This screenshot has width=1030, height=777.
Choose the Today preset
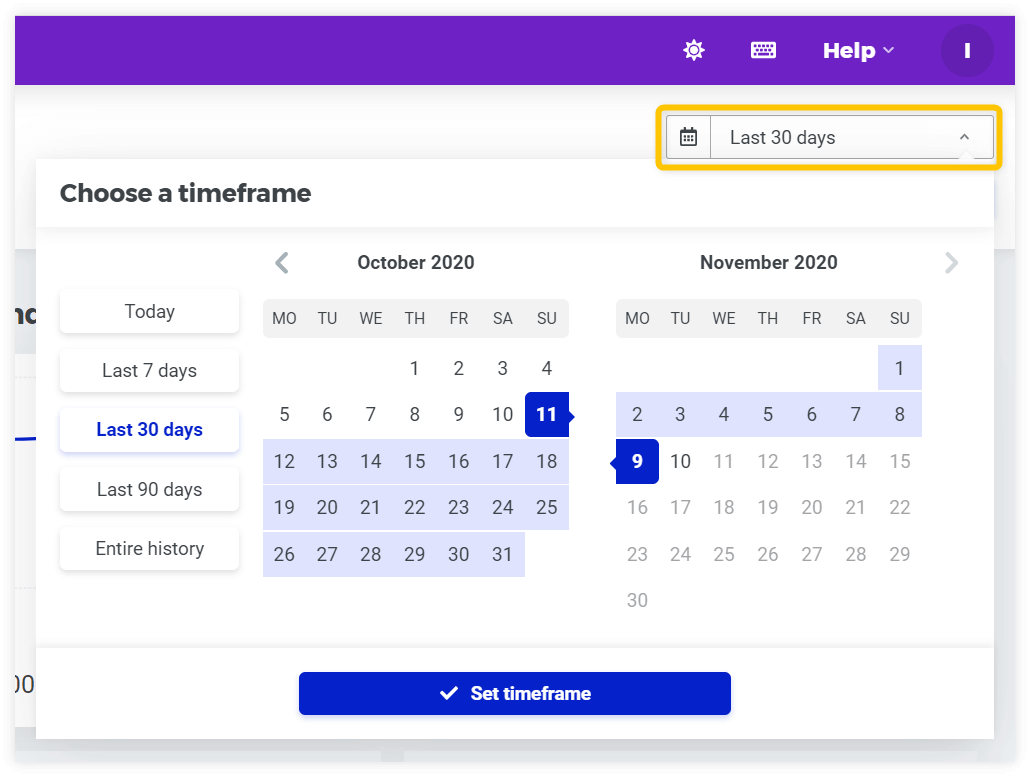(149, 311)
